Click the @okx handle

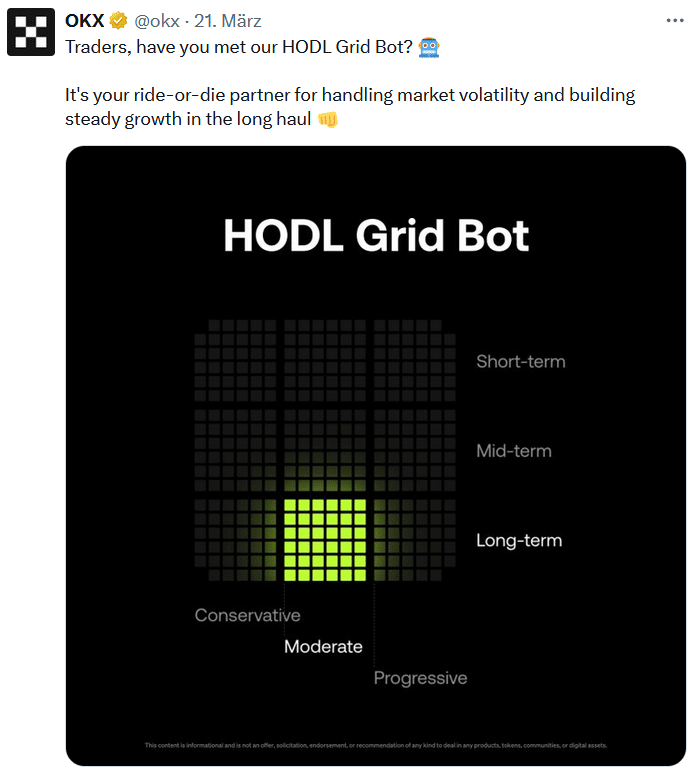coord(157,21)
